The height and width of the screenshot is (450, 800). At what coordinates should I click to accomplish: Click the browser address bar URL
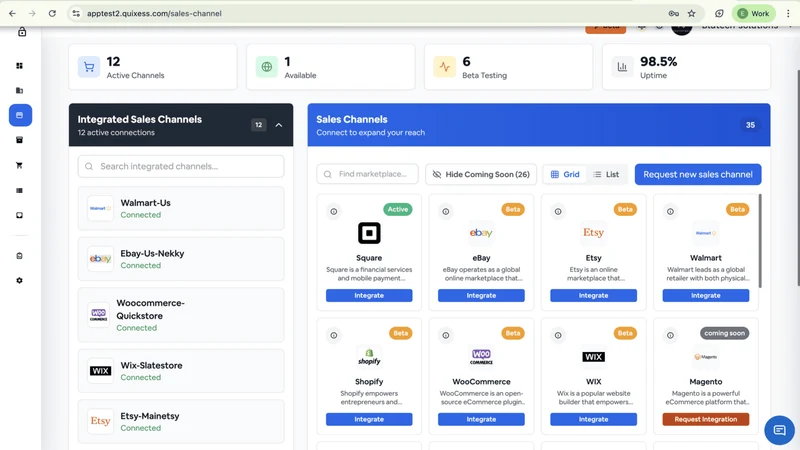(154, 14)
